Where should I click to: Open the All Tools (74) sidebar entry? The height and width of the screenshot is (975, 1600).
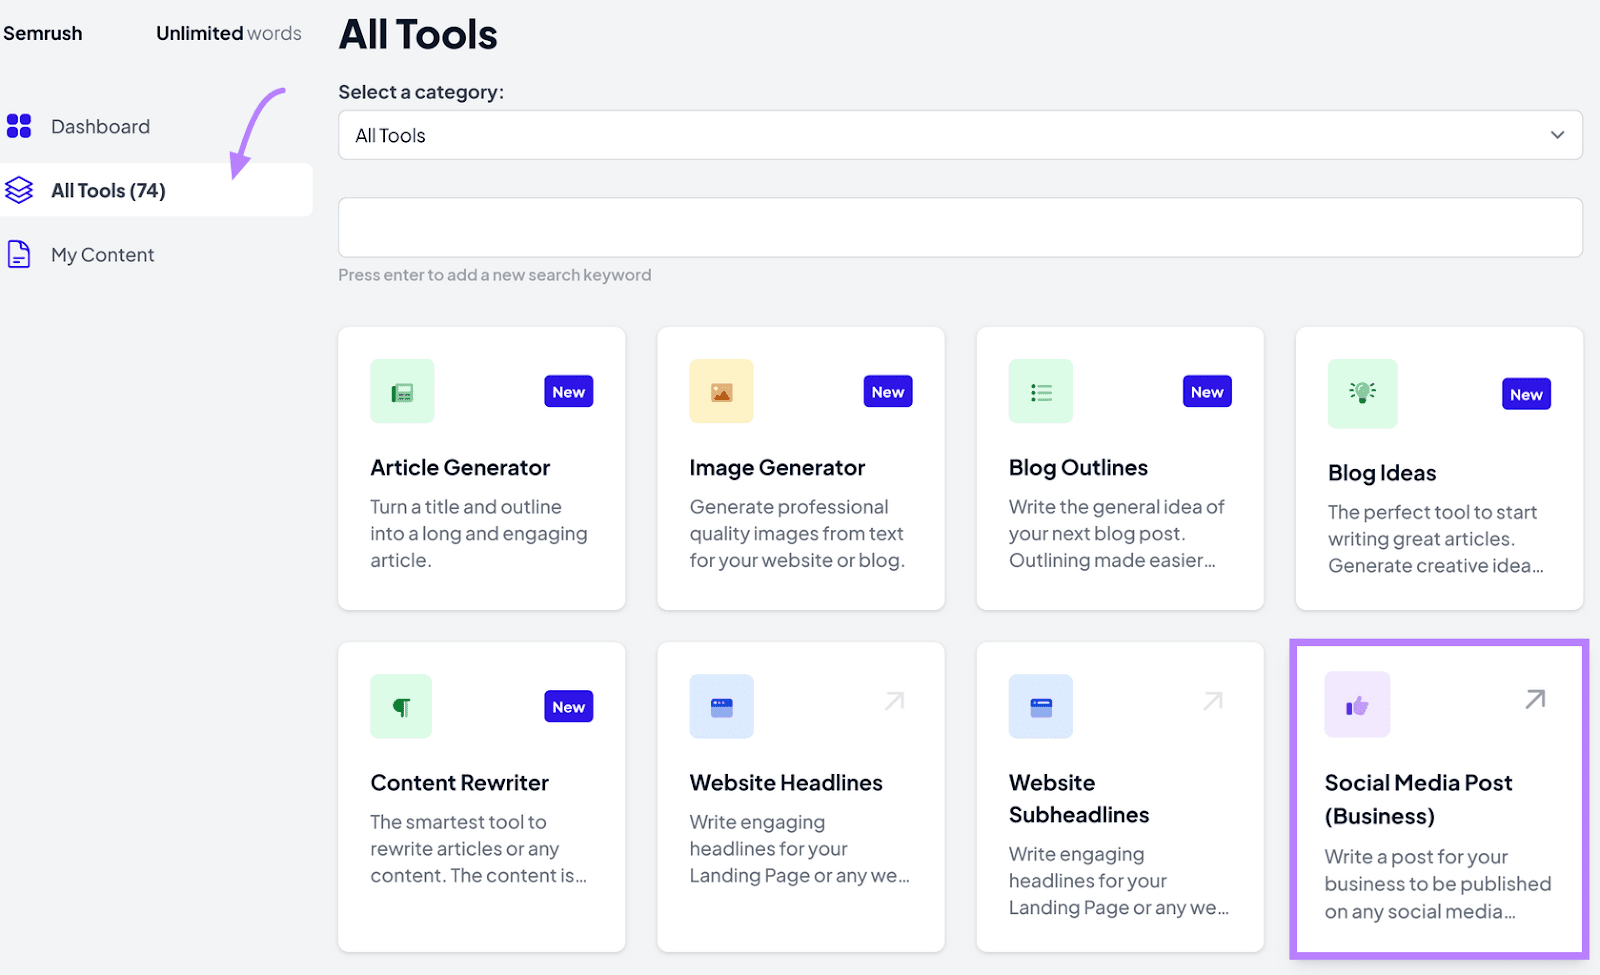[107, 190]
